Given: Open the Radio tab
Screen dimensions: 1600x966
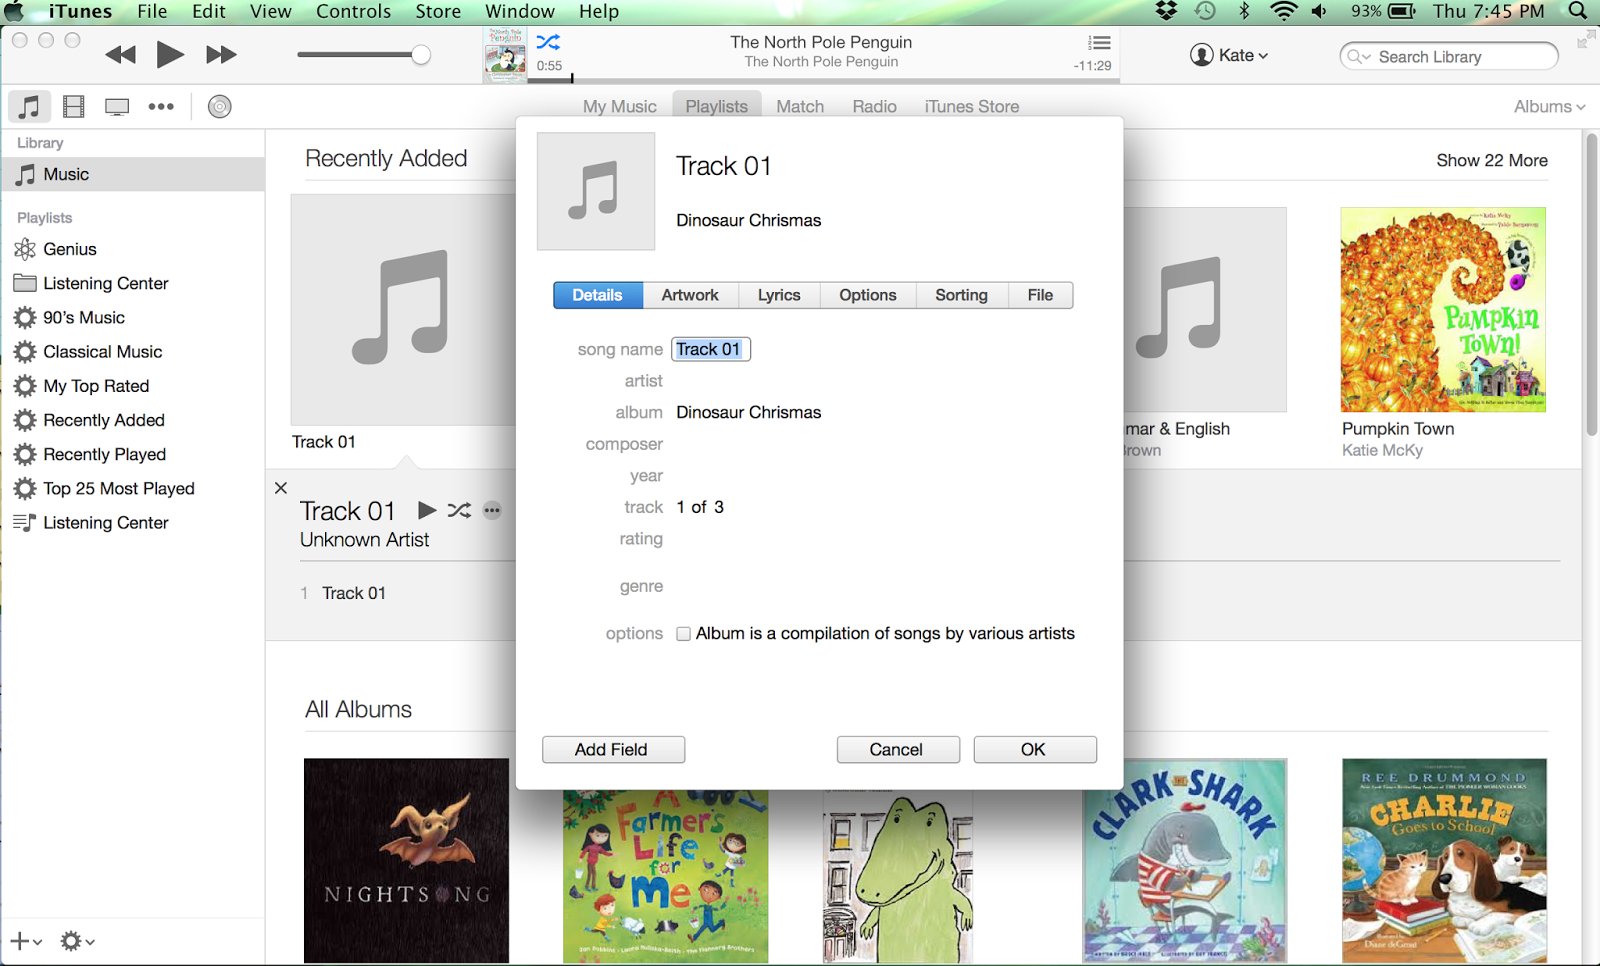Looking at the screenshot, I should (x=874, y=106).
